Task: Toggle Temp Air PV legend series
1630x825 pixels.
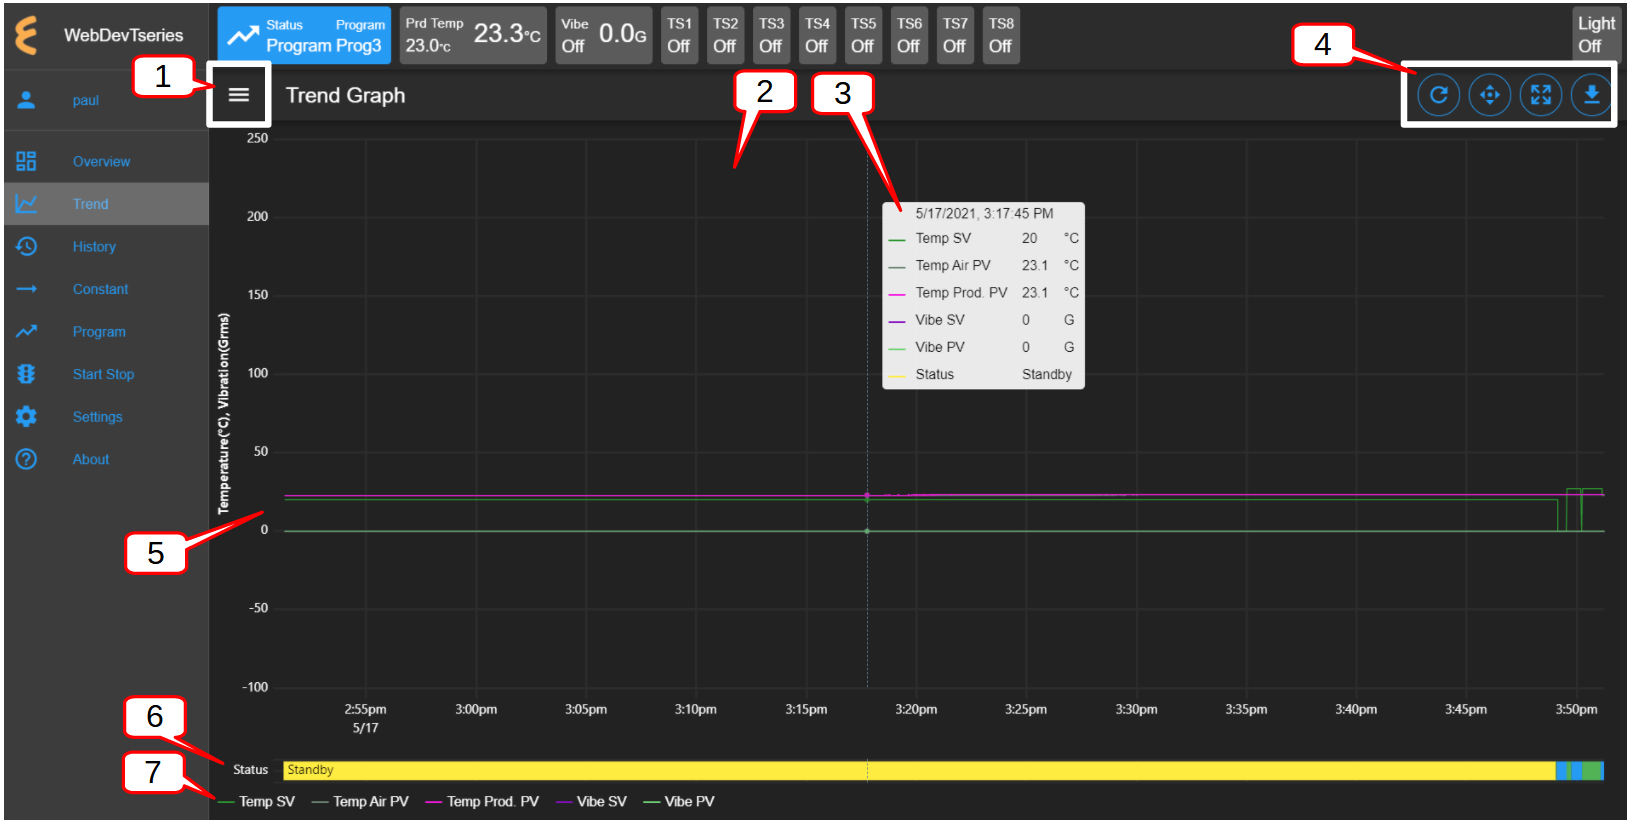Action: coord(360,801)
